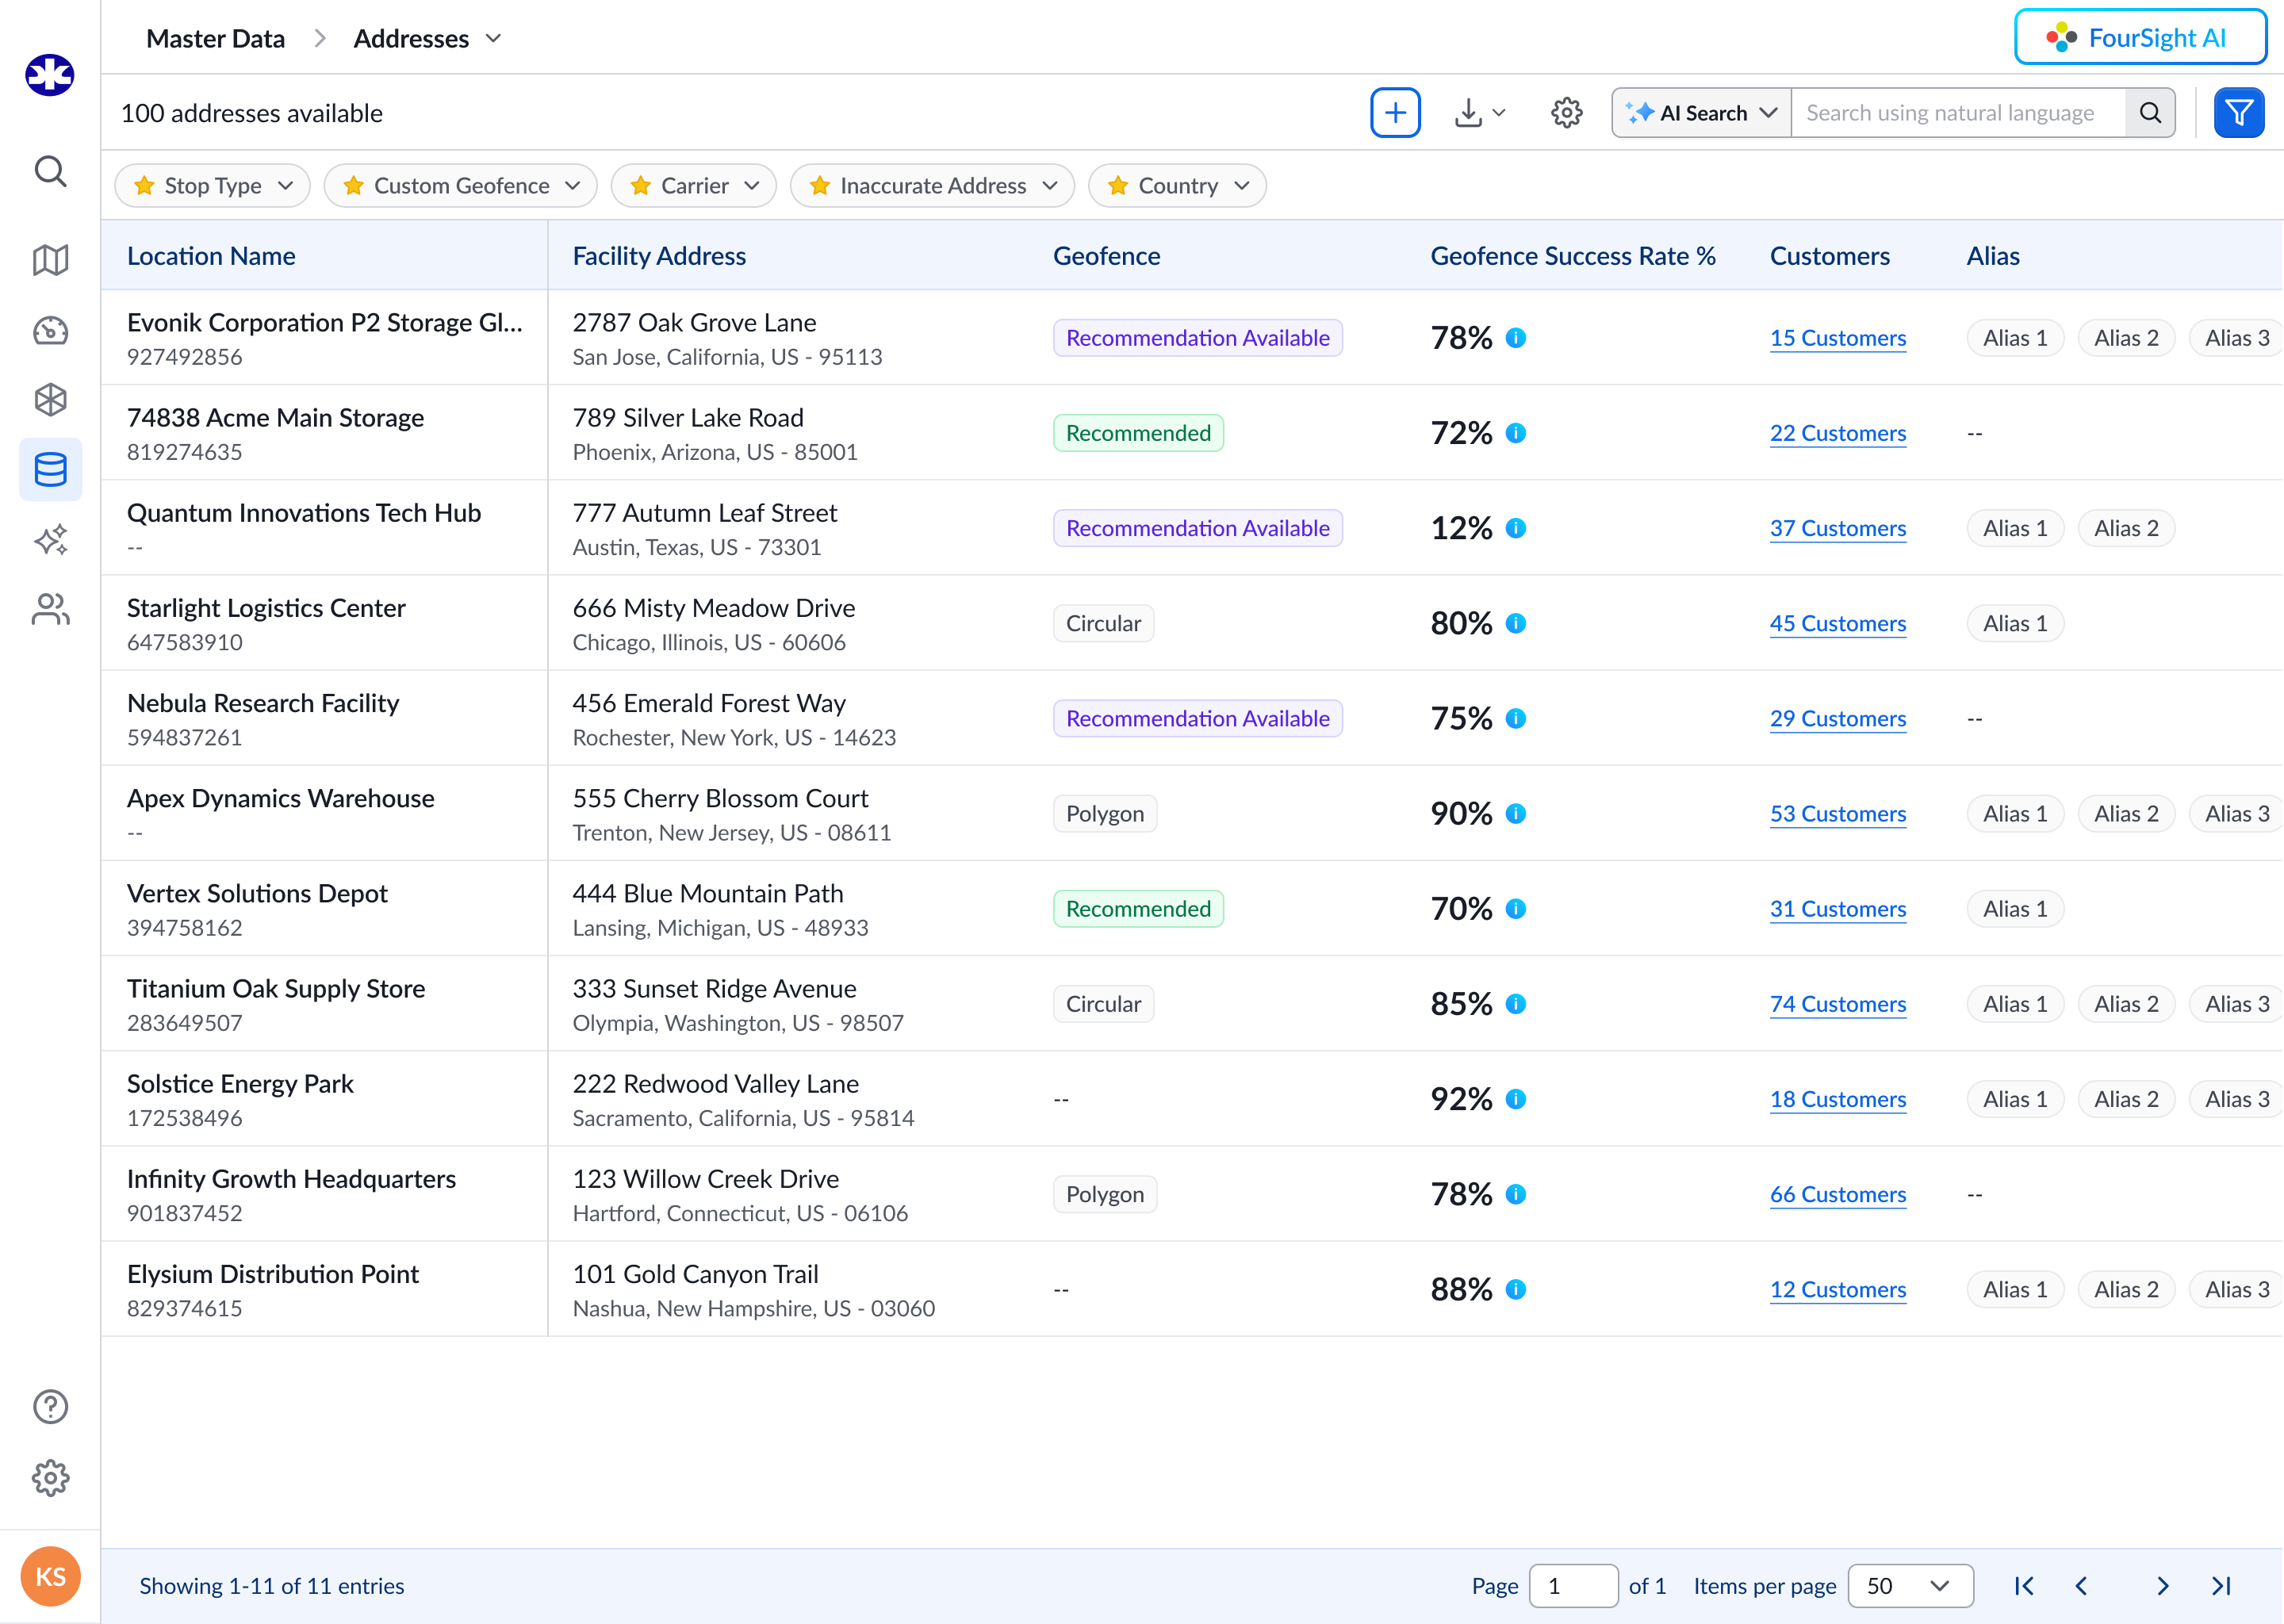Open the search icon in the sidebar
The height and width of the screenshot is (1624, 2284).
50,172
